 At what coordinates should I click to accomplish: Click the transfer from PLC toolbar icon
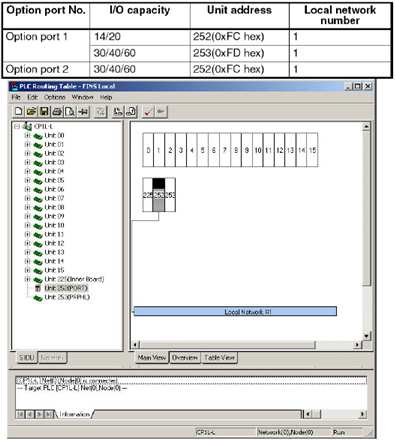[131, 111]
